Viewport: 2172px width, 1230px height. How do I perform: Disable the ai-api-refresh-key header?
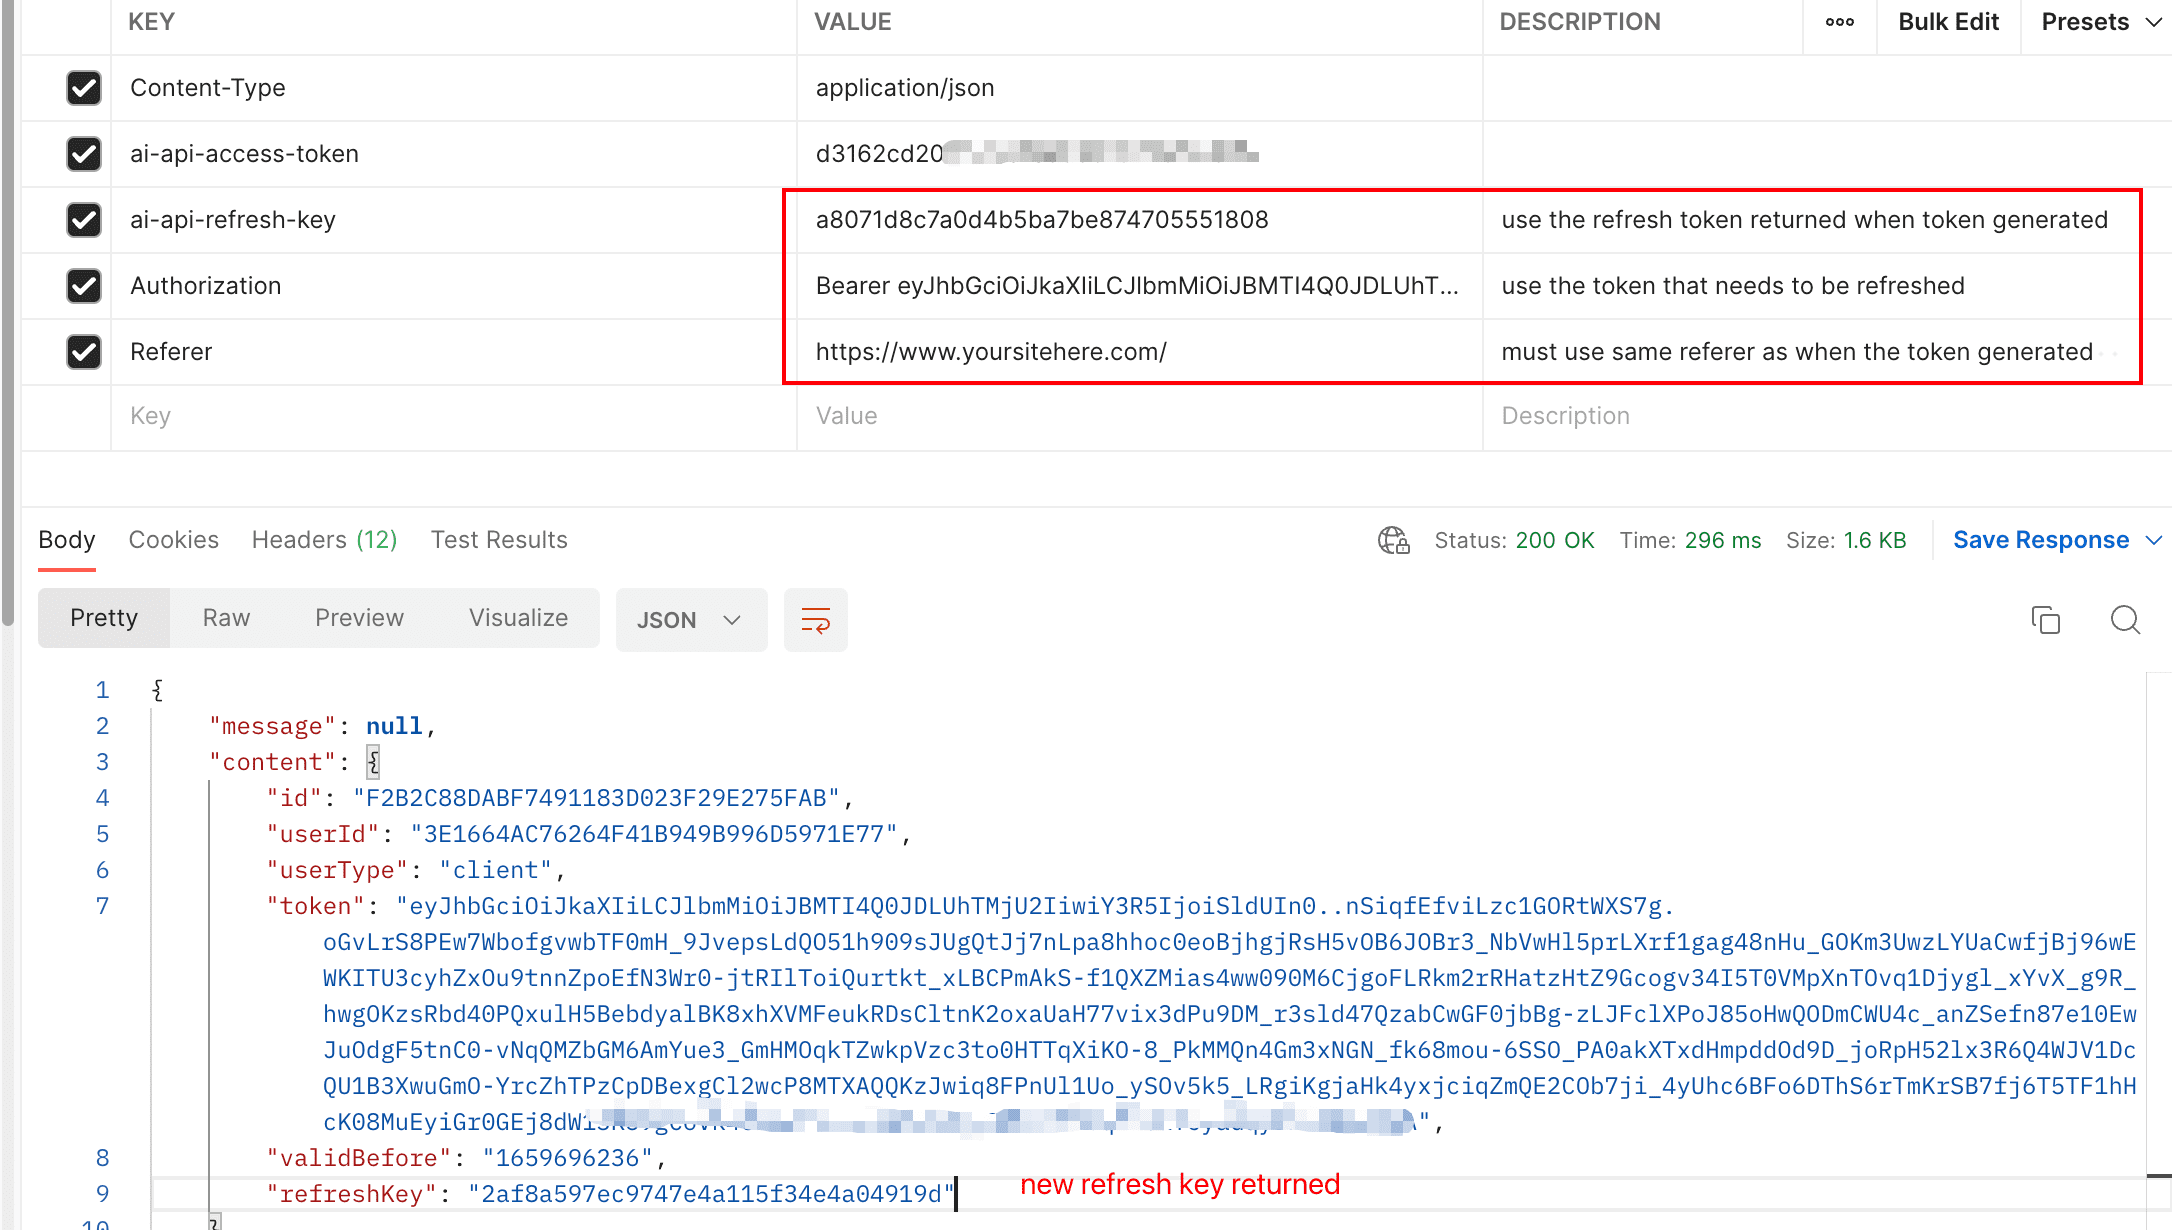click(x=84, y=220)
